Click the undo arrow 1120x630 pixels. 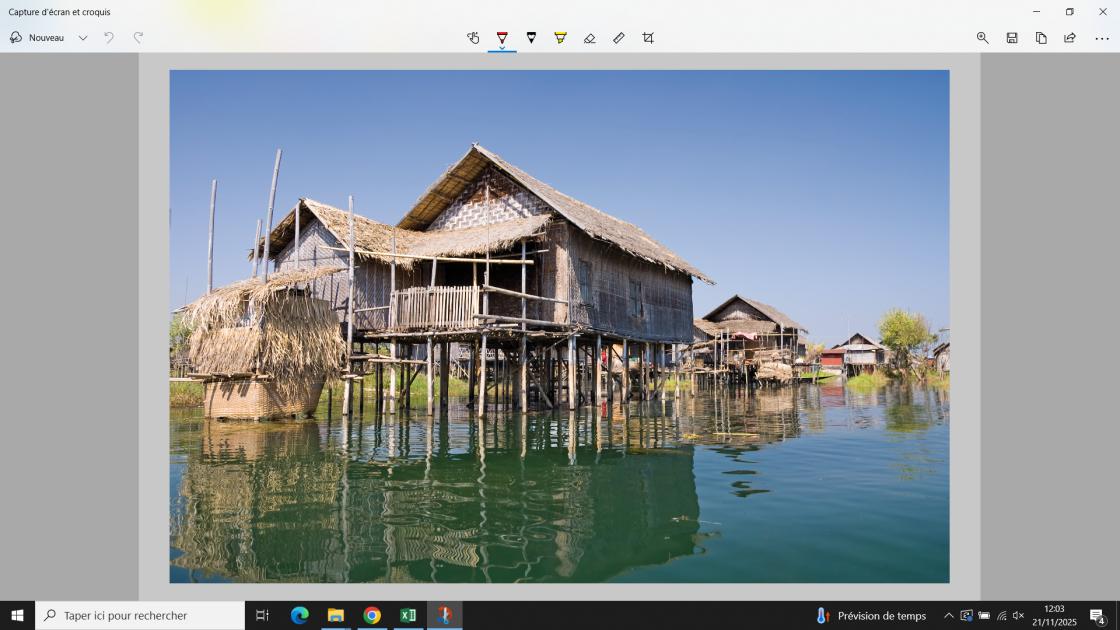109,38
